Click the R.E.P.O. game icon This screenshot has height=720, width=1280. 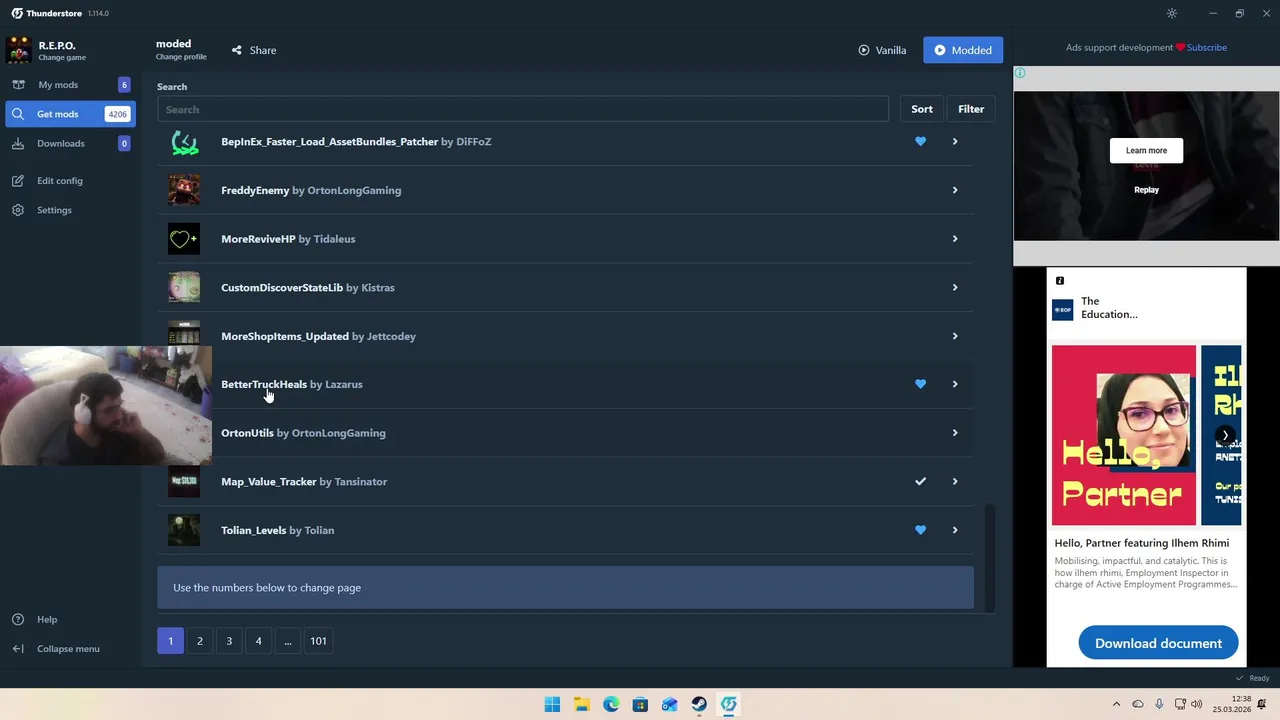point(19,50)
